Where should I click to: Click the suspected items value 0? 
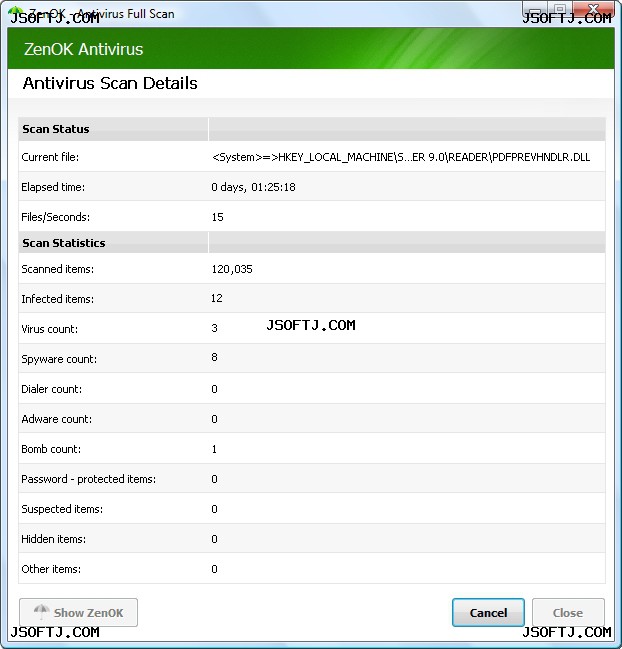click(214, 509)
